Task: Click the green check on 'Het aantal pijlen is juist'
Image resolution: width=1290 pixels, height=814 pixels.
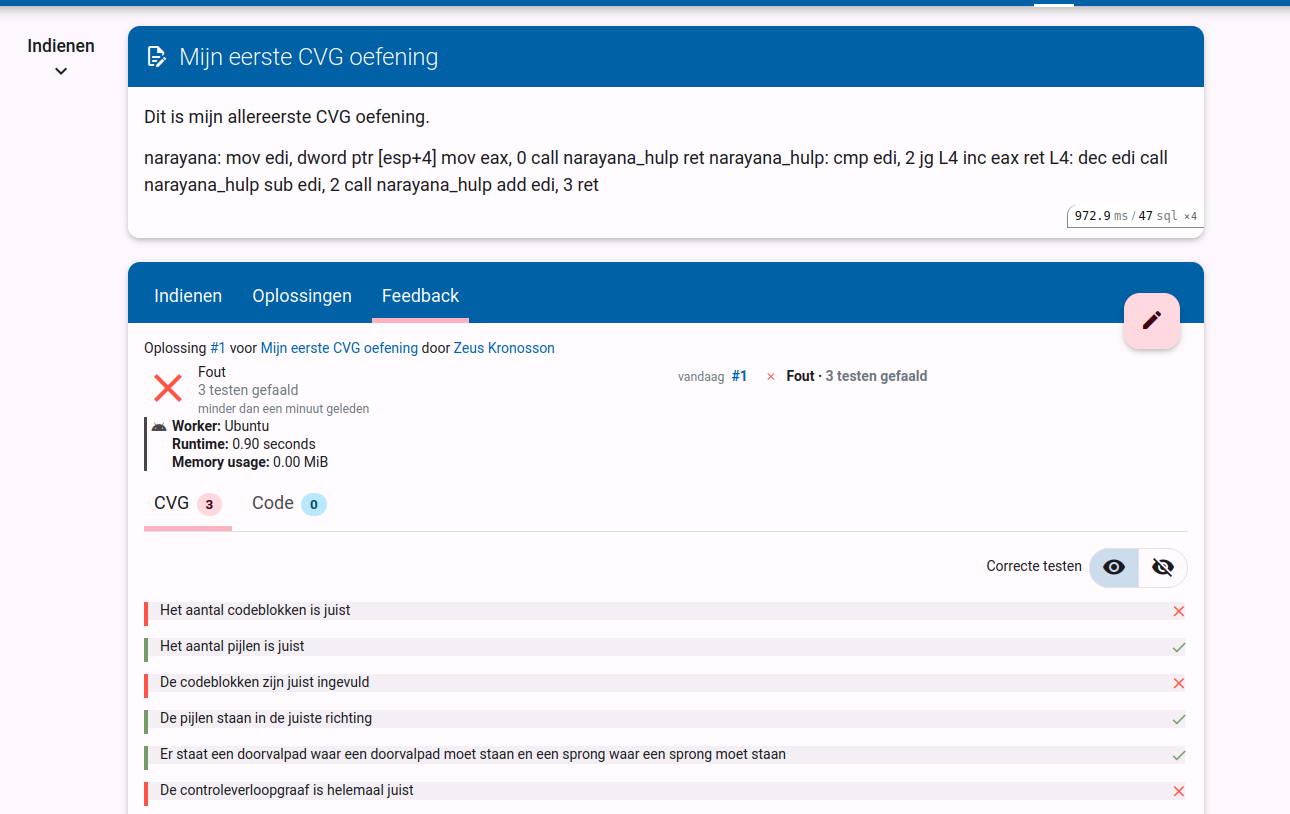Action: pyautogui.click(x=1179, y=647)
